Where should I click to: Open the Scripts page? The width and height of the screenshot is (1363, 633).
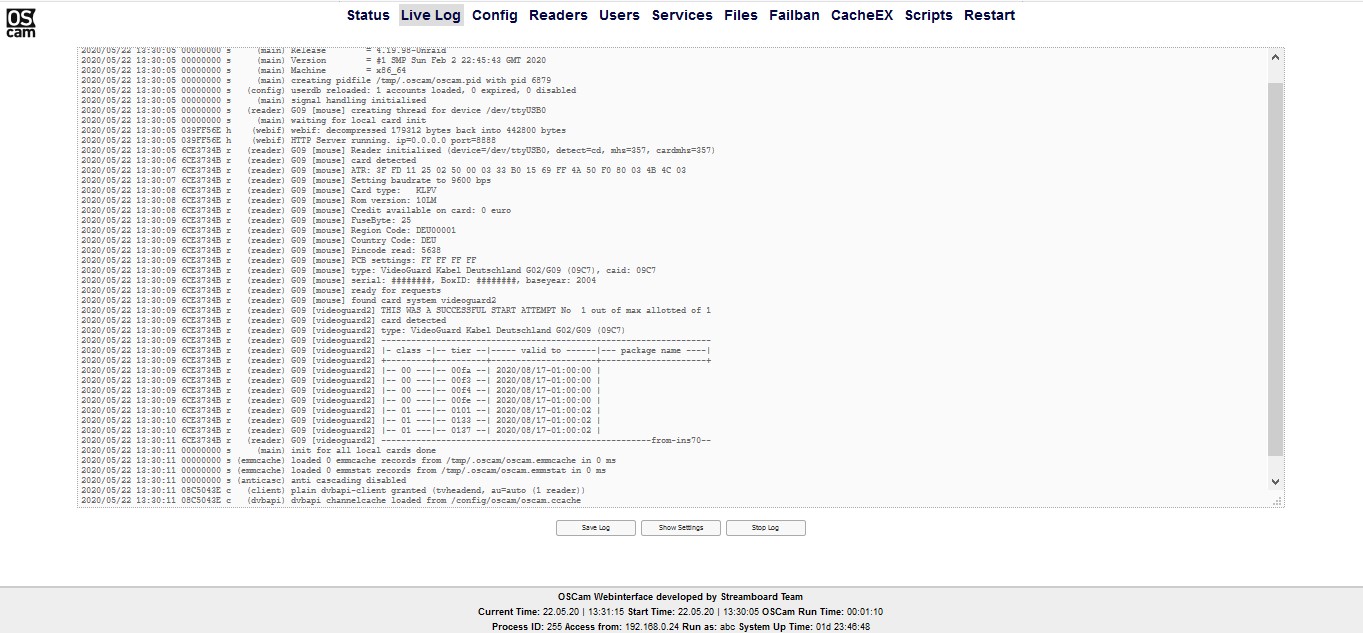[x=929, y=15]
